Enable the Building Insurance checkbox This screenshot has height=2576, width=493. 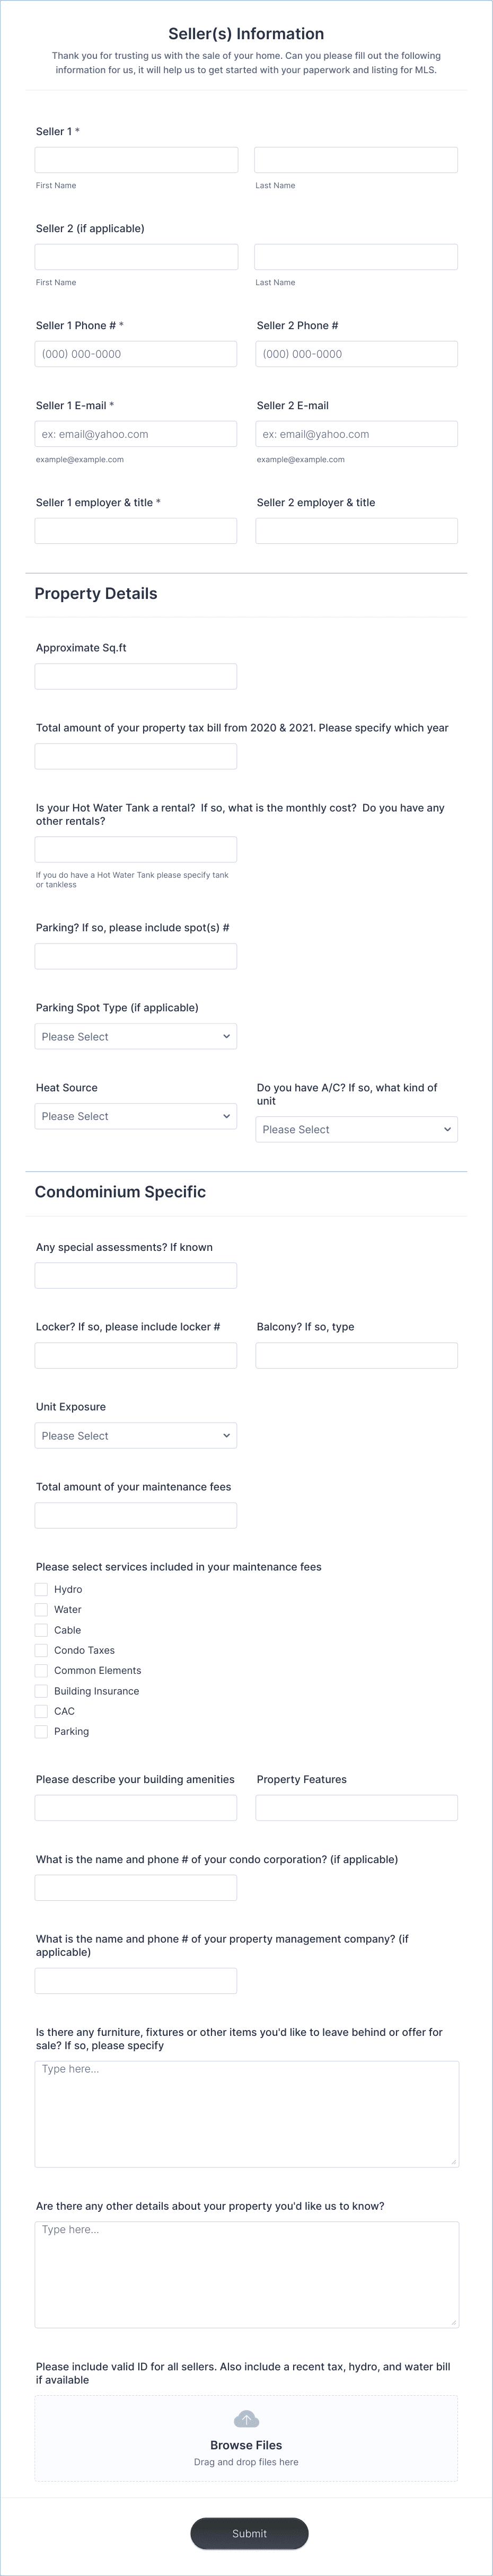tap(41, 1691)
